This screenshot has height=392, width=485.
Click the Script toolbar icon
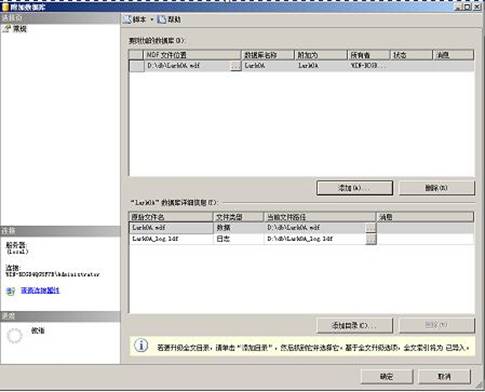[x=127, y=20]
